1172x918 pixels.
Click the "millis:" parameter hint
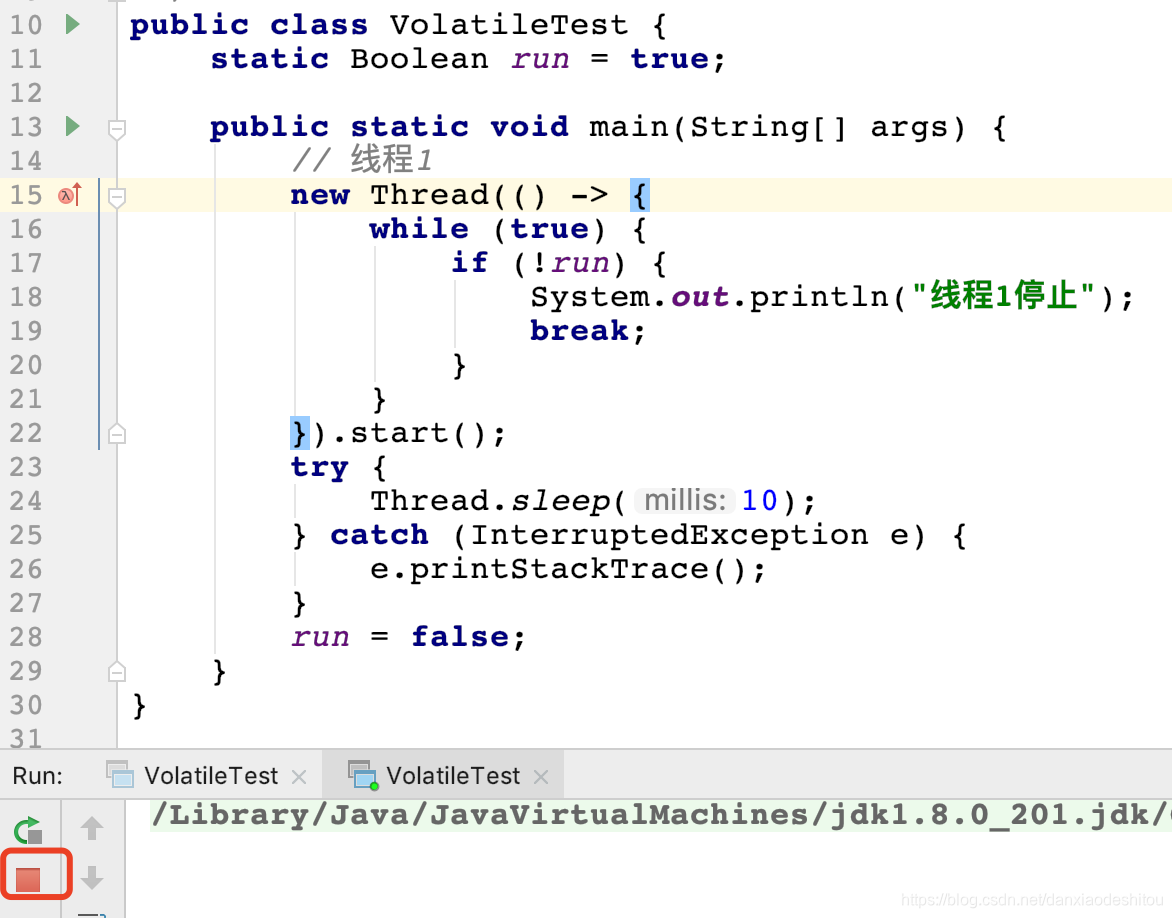pyautogui.click(x=685, y=500)
